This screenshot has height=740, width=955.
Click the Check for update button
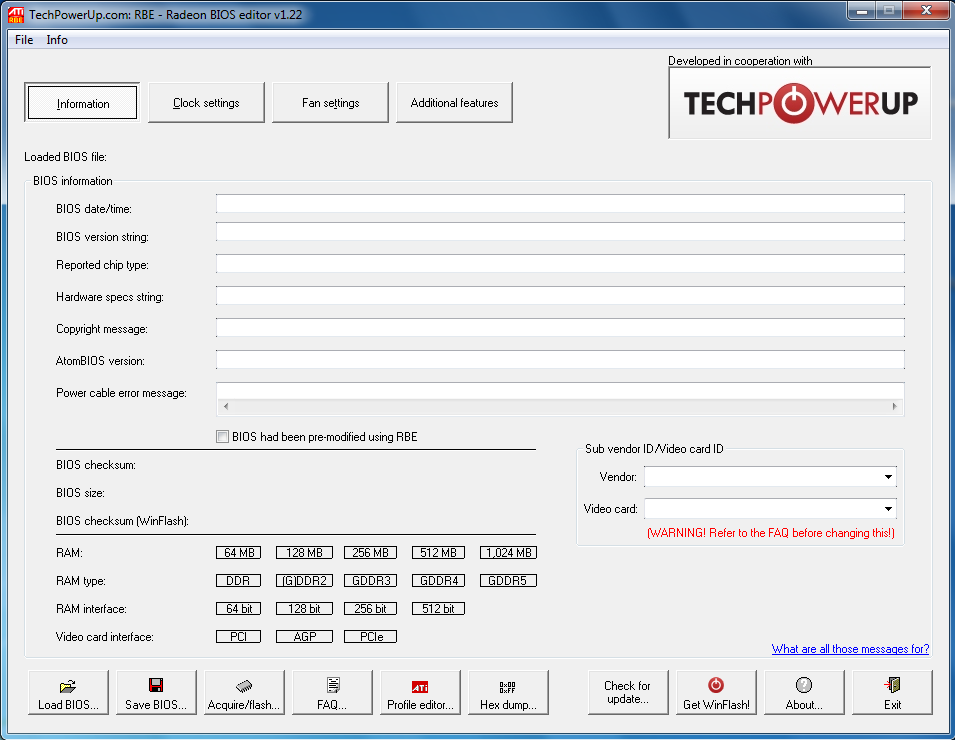point(628,692)
